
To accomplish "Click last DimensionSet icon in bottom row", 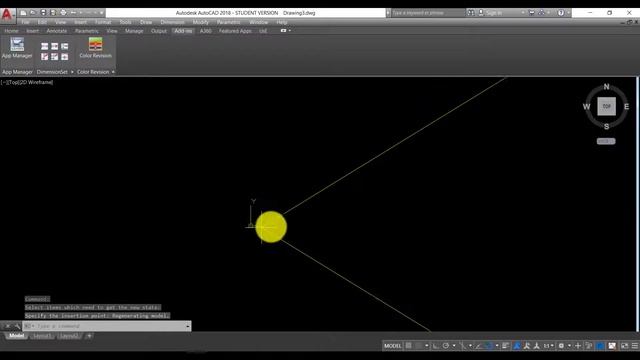I will click(64, 57).
